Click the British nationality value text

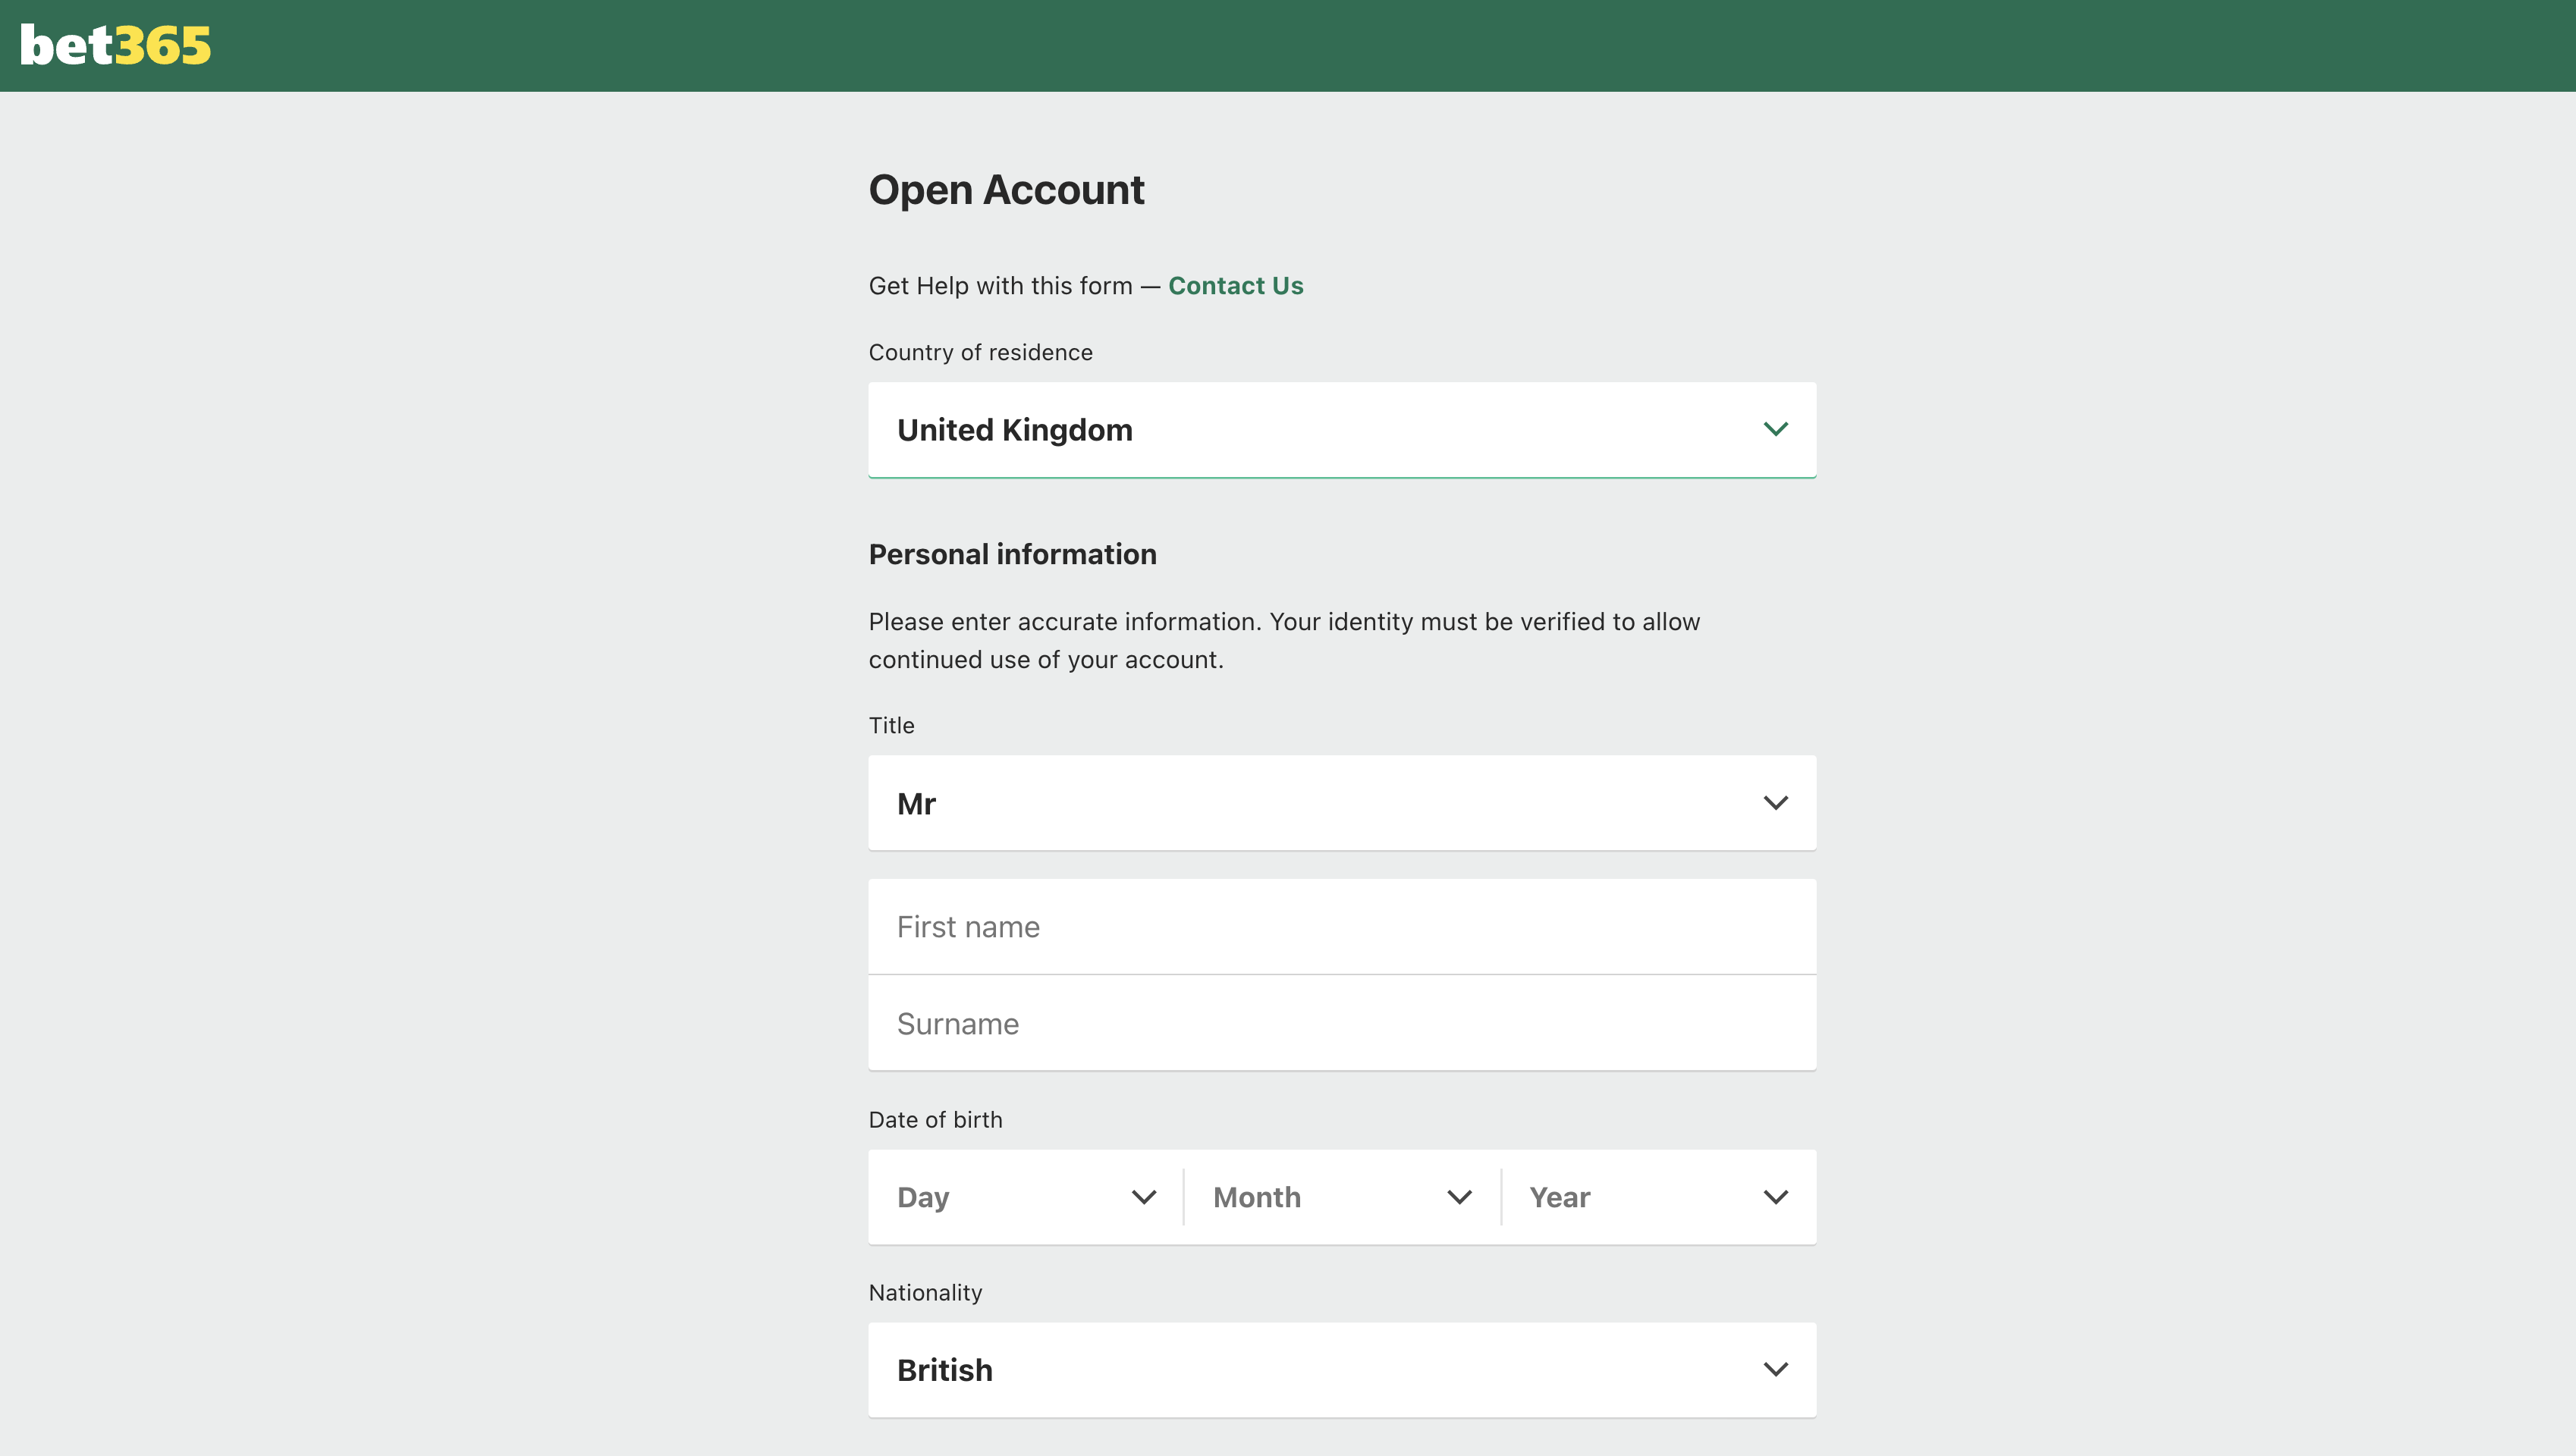point(944,1370)
